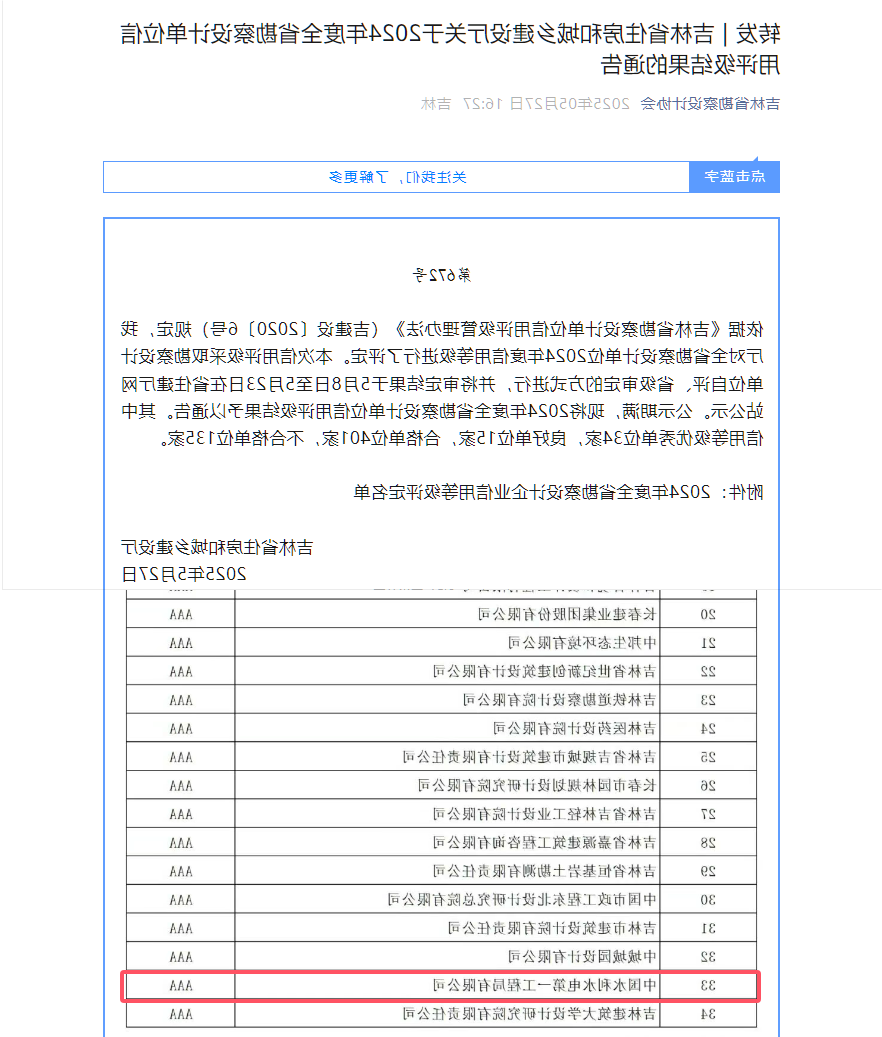Click the AAA rating in row 28
882x1037 pixels.
point(180,843)
